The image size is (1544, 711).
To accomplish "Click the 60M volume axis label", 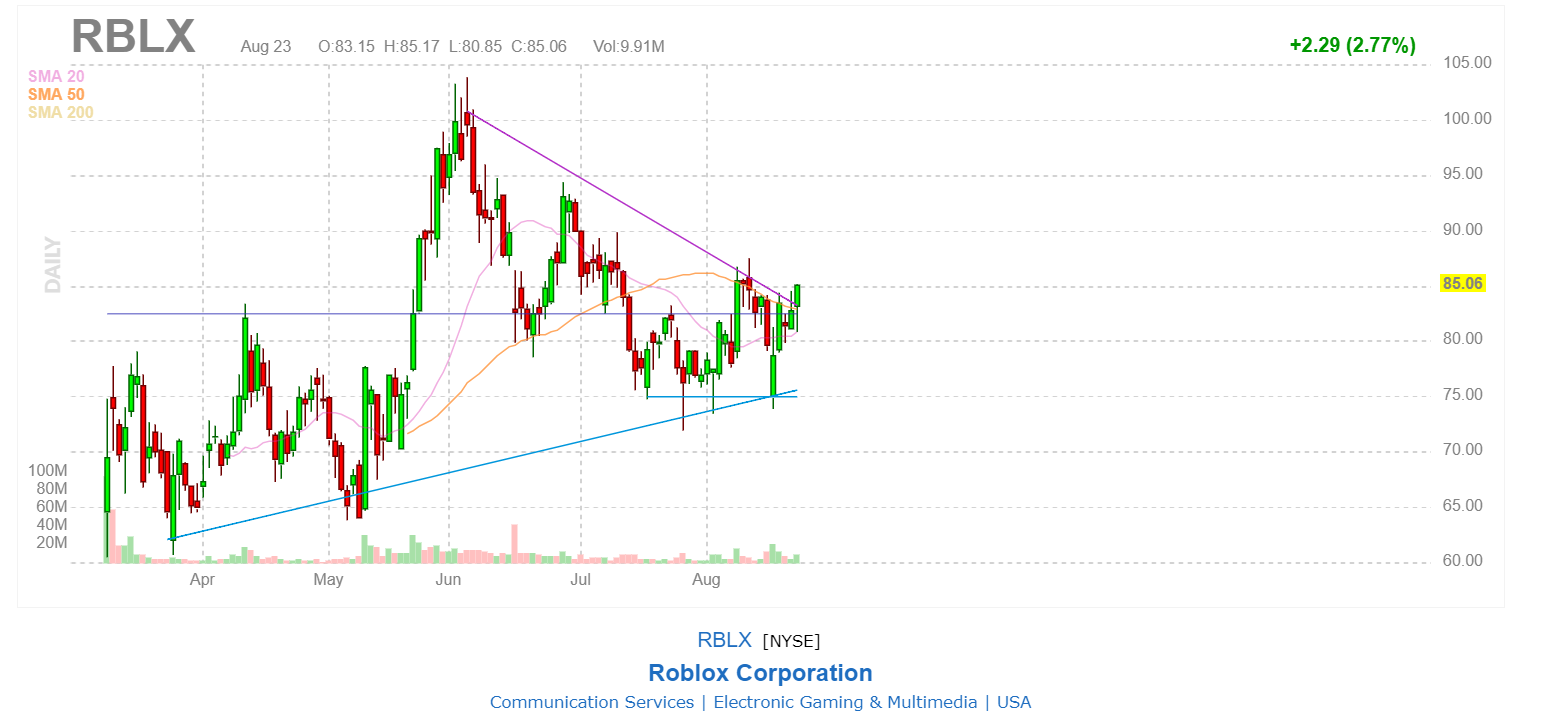I will (51, 507).
